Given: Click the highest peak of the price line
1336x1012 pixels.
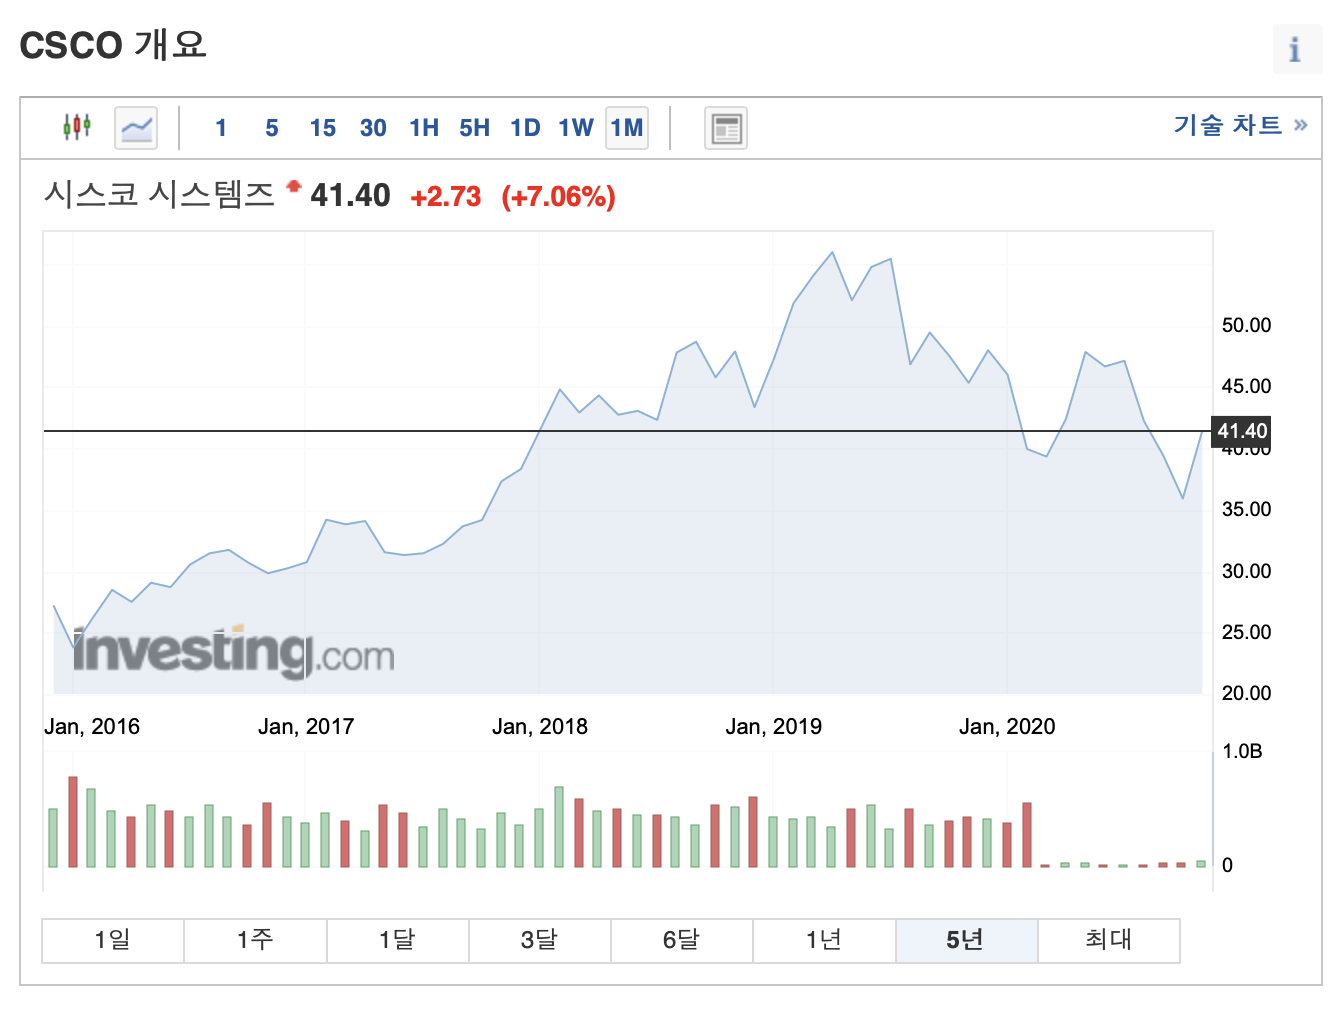Looking at the screenshot, I should [833, 252].
